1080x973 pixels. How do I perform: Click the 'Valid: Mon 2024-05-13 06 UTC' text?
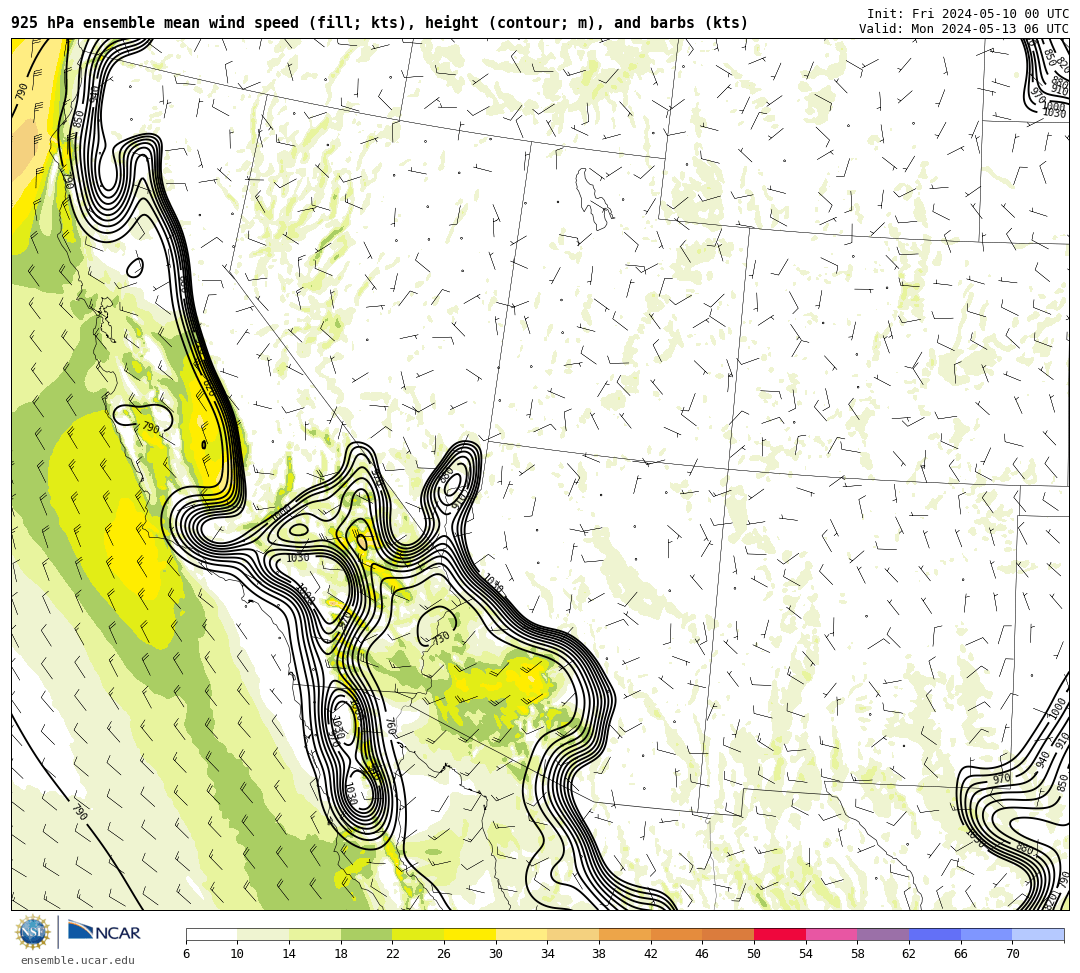[x=964, y=28]
